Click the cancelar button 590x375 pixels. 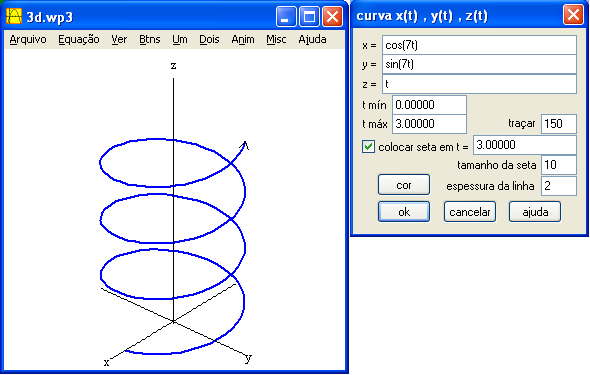(x=470, y=212)
